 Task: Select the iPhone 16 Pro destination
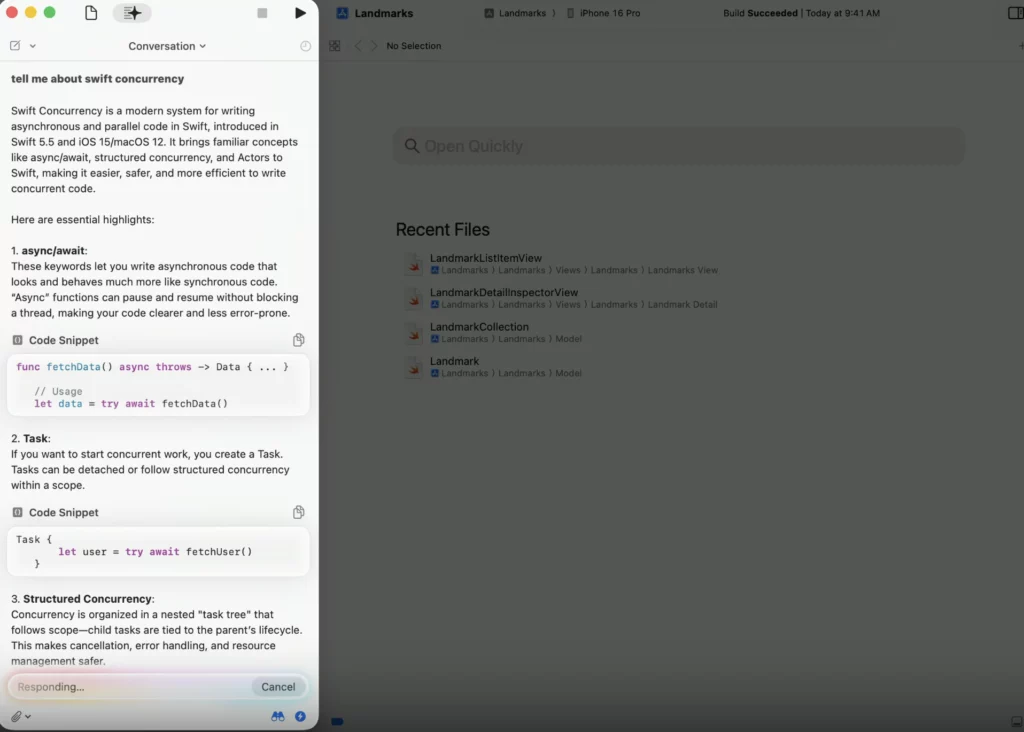point(603,13)
